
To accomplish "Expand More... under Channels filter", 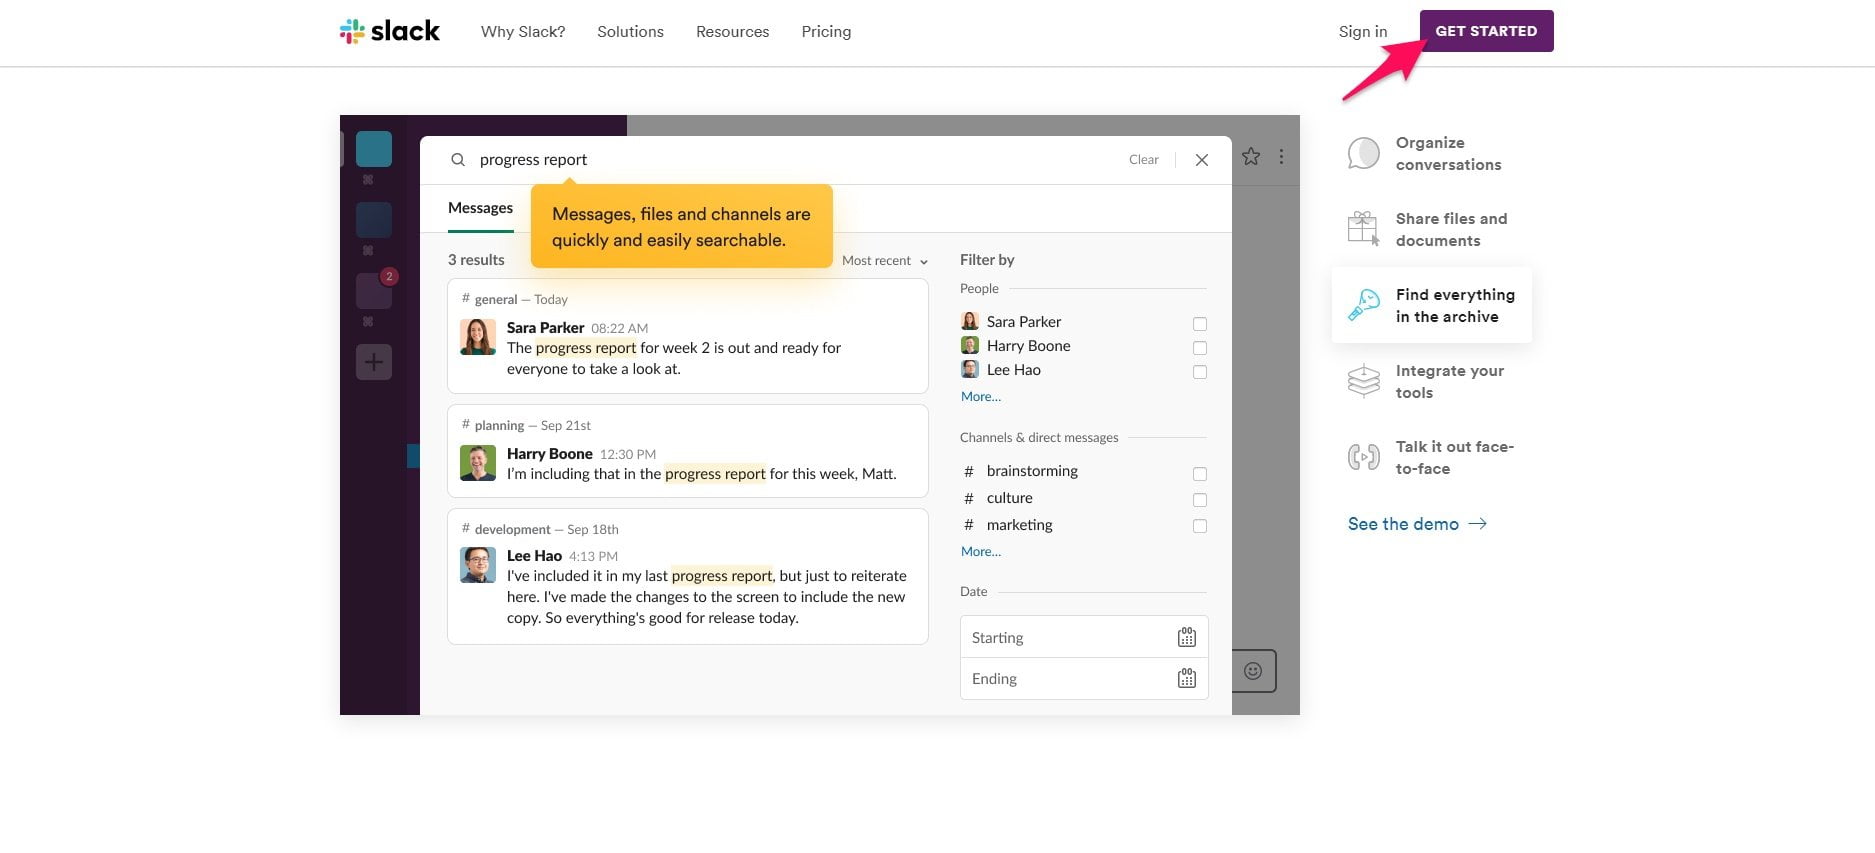I will click(981, 552).
